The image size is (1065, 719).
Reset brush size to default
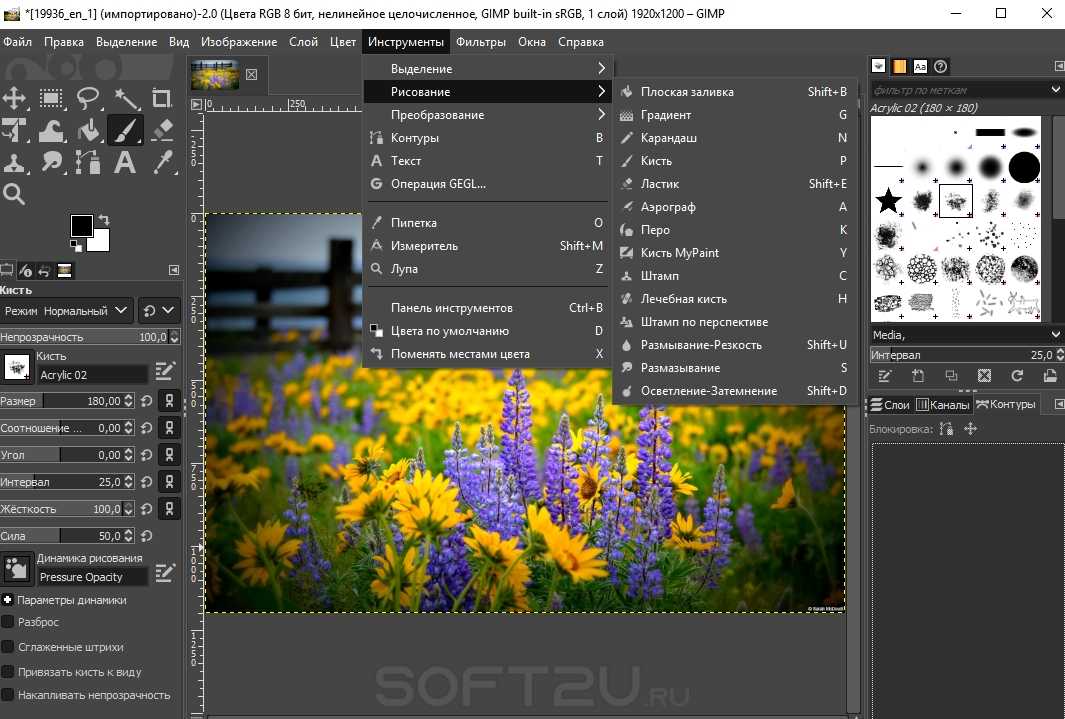point(146,401)
